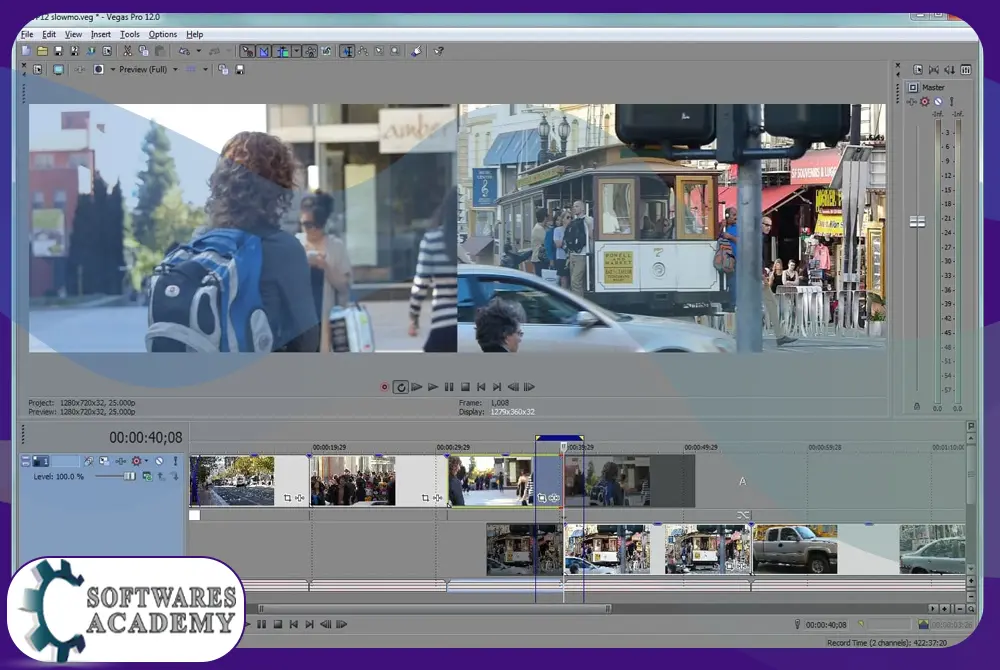Toggle Loop Playback under preview

(401, 387)
